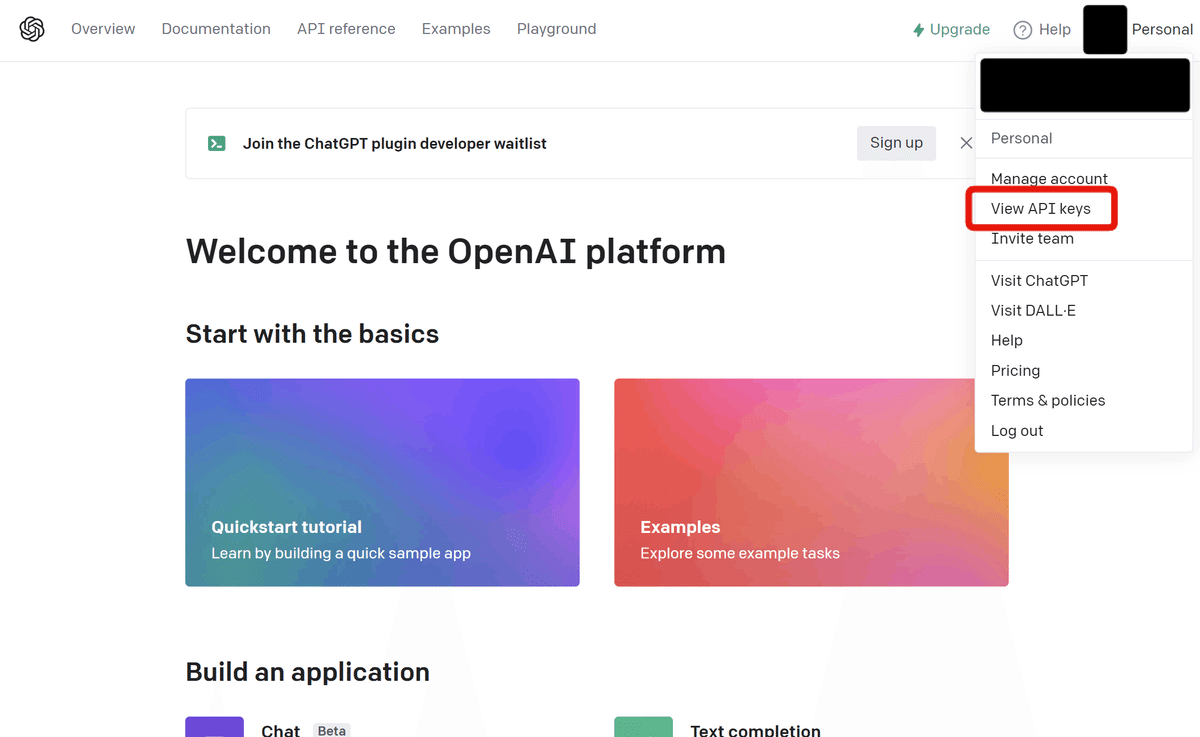This screenshot has height=737, width=1200.
Task: Go to the API reference tab
Action: (346, 29)
